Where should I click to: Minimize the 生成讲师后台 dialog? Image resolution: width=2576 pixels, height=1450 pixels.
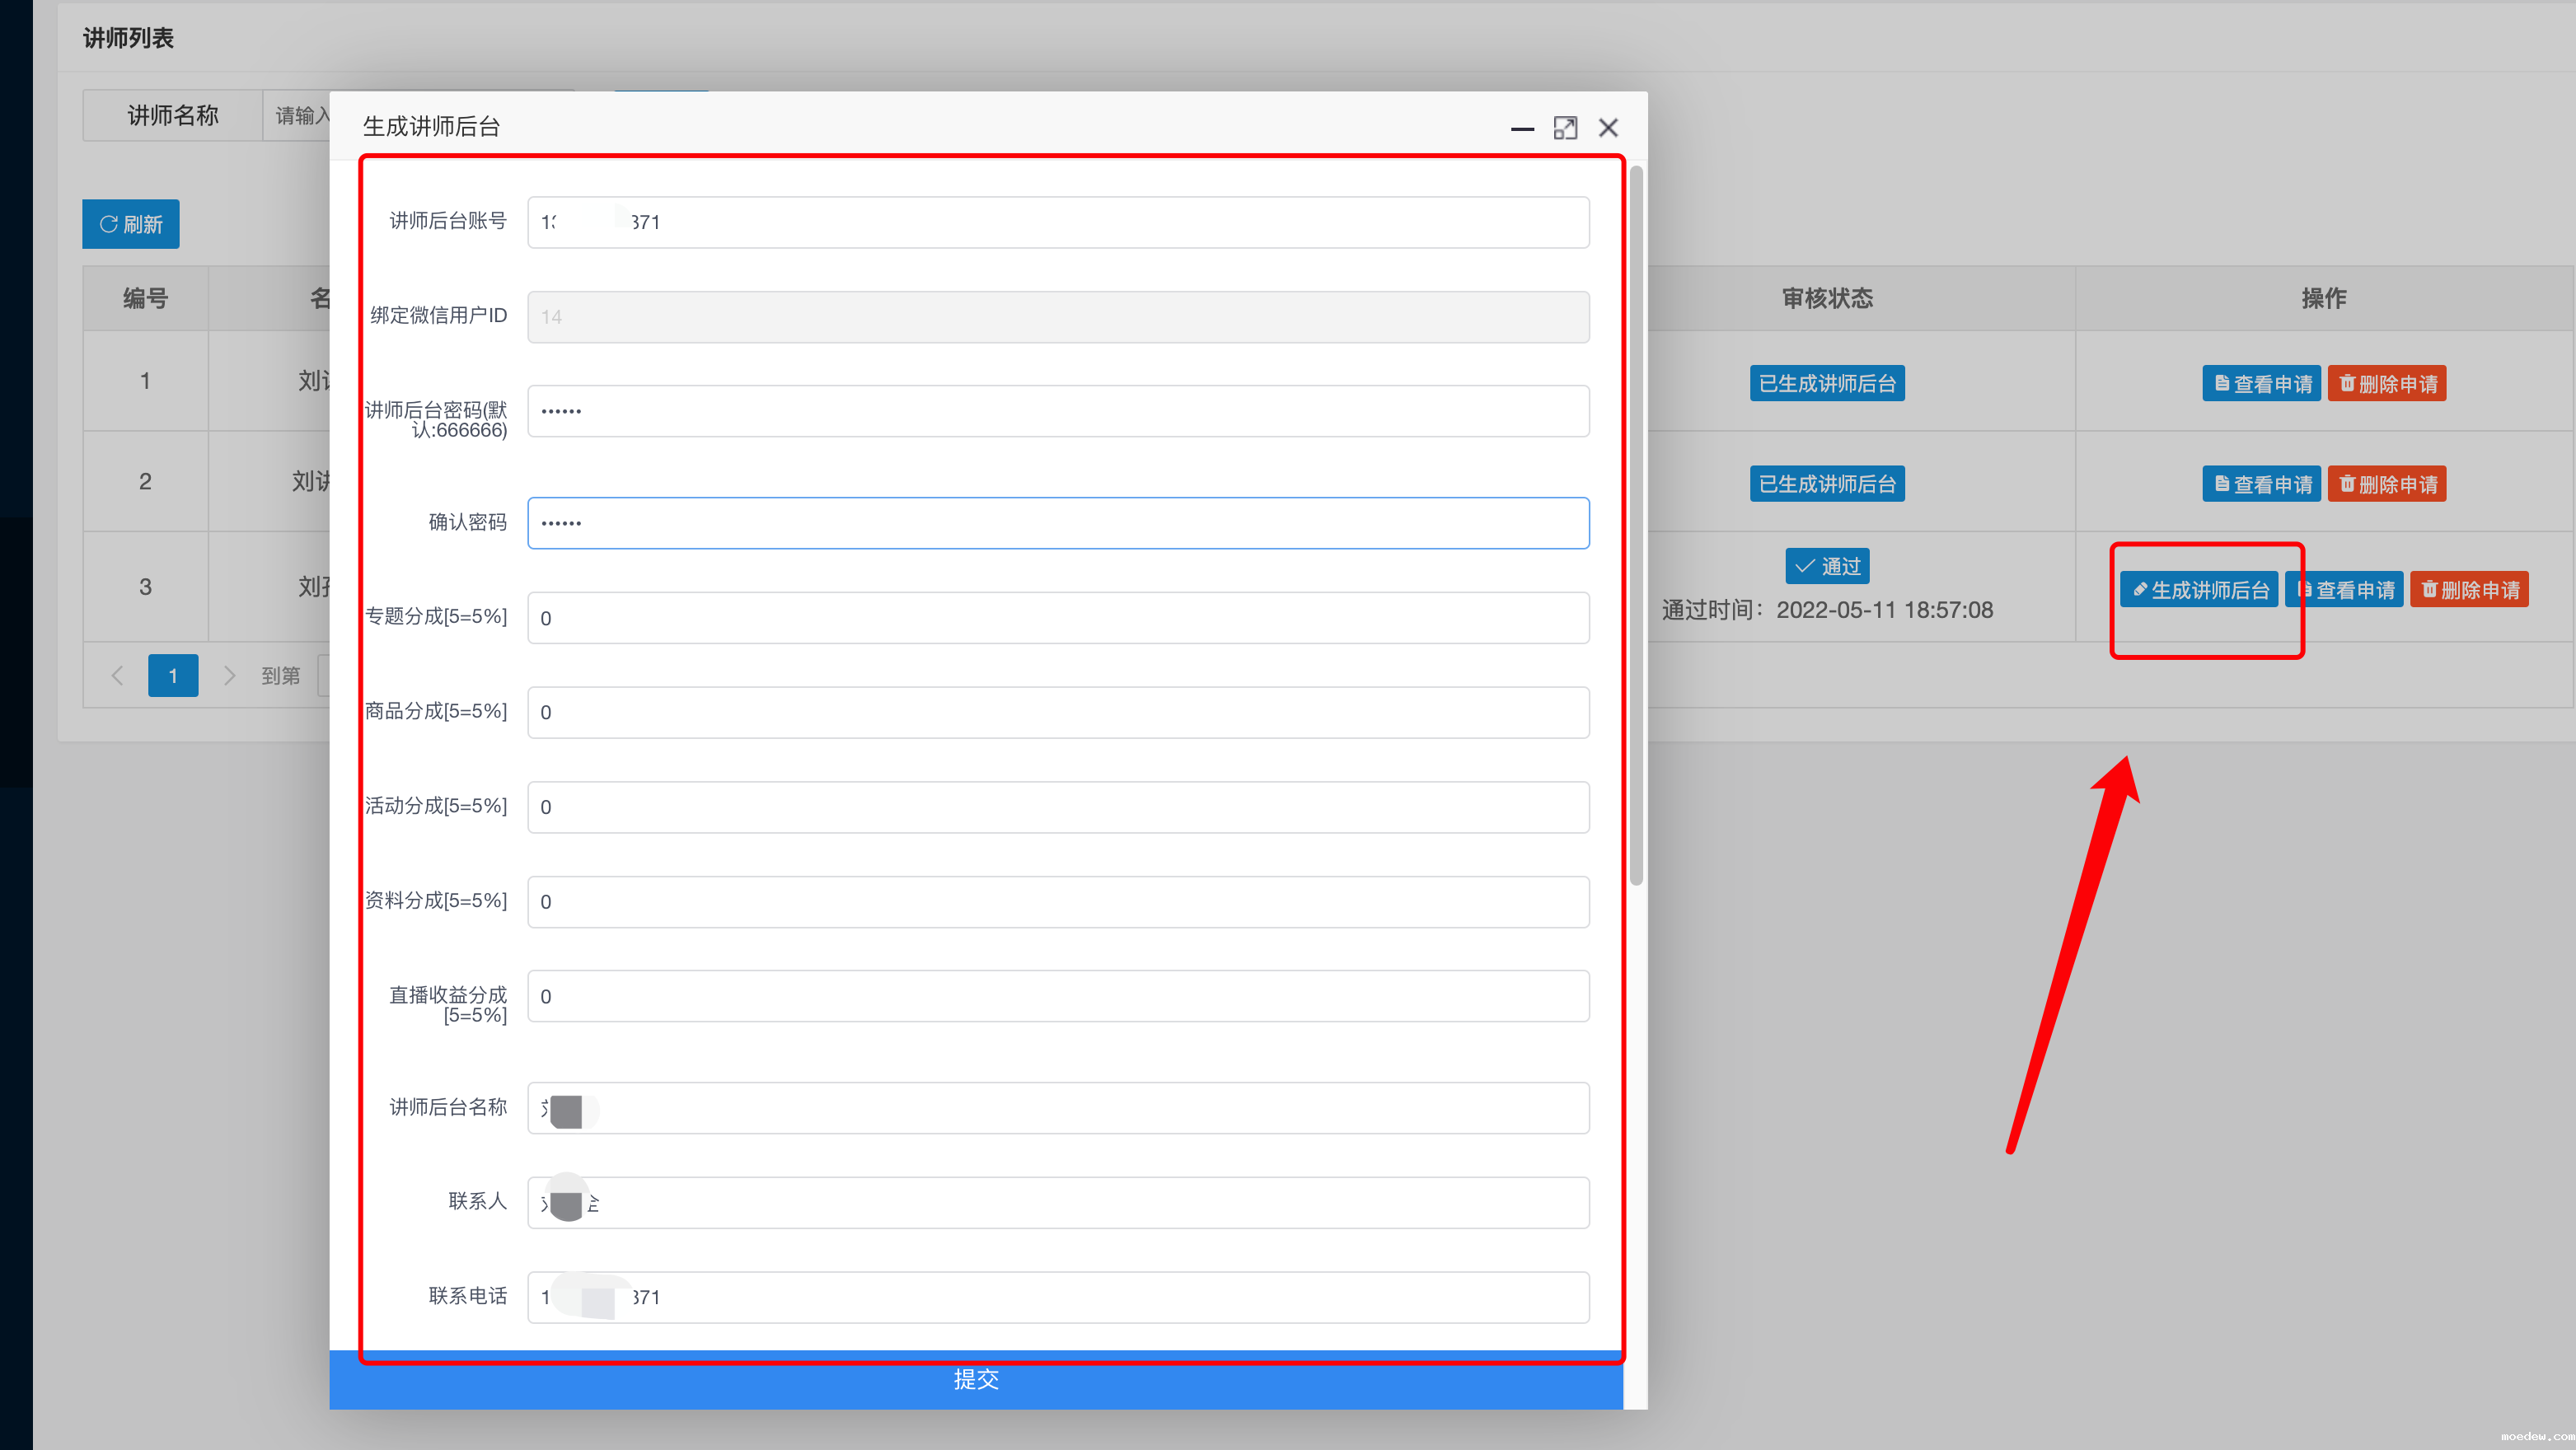point(1522,128)
